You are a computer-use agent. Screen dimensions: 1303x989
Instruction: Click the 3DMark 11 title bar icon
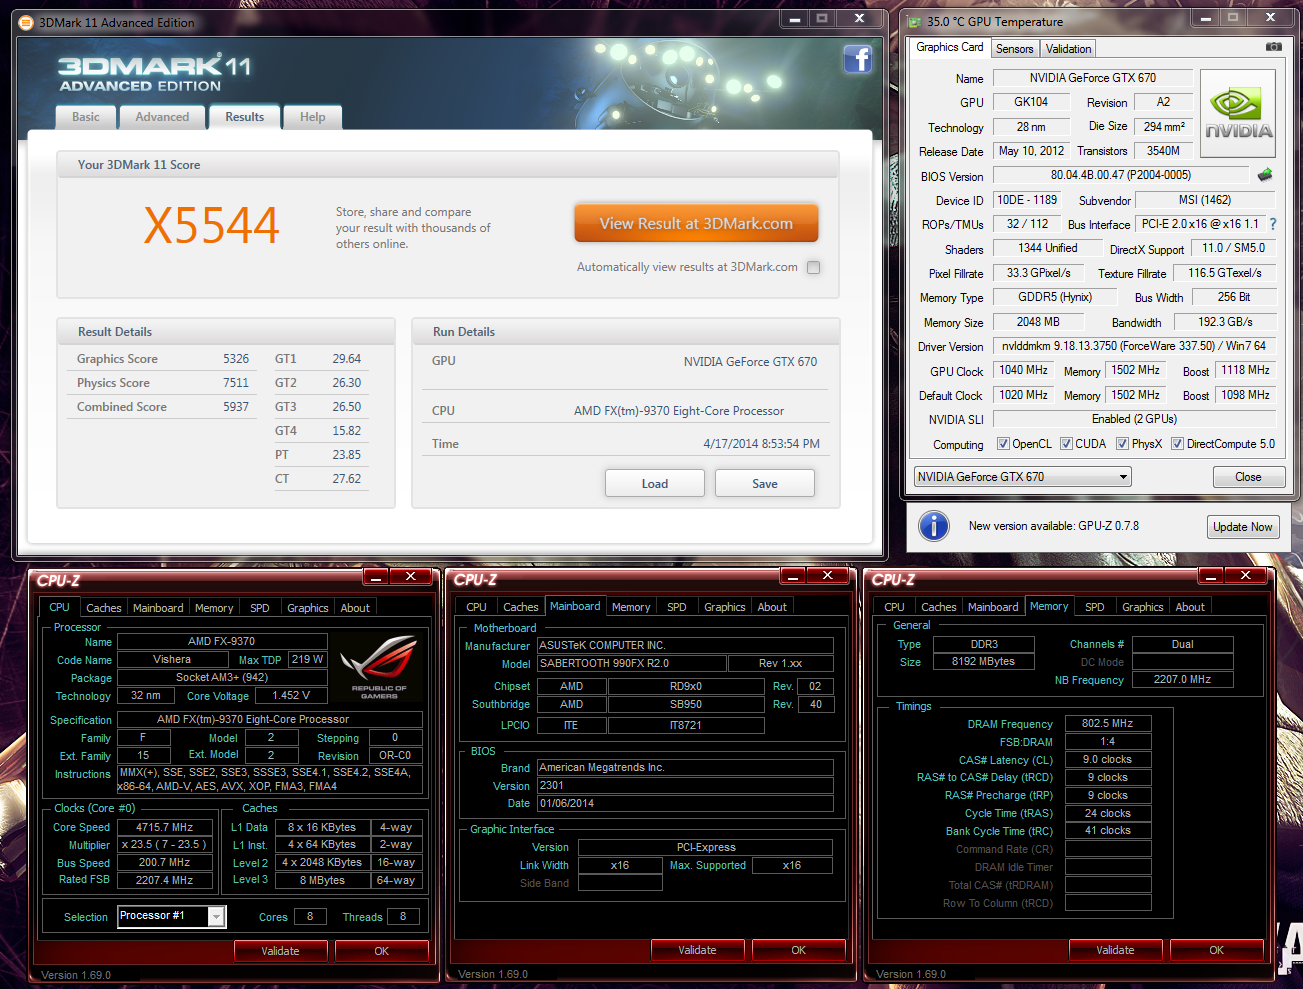(x=27, y=22)
